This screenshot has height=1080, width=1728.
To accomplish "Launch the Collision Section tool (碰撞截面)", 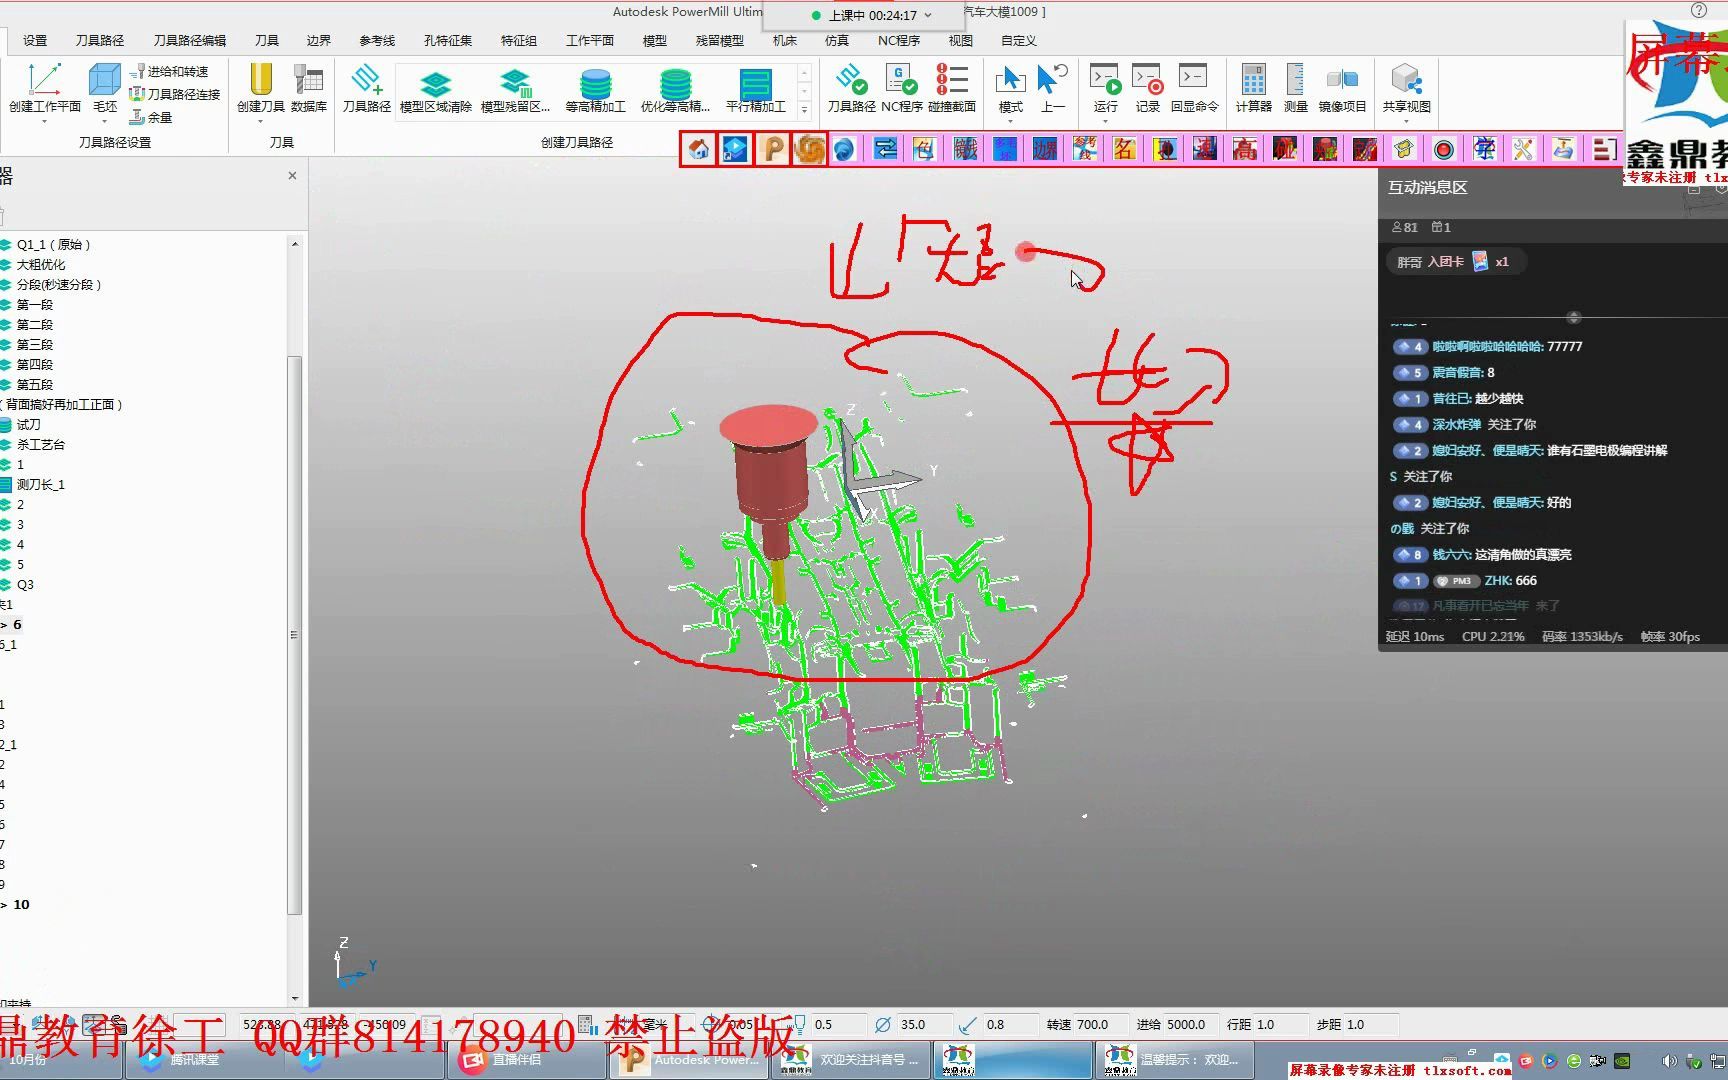I will [951, 88].
